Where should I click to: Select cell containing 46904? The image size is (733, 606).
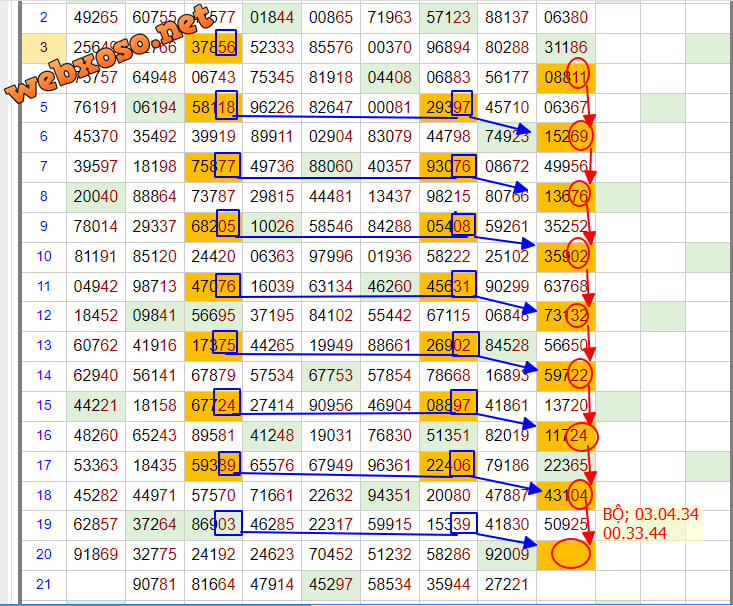pos(389,405)
